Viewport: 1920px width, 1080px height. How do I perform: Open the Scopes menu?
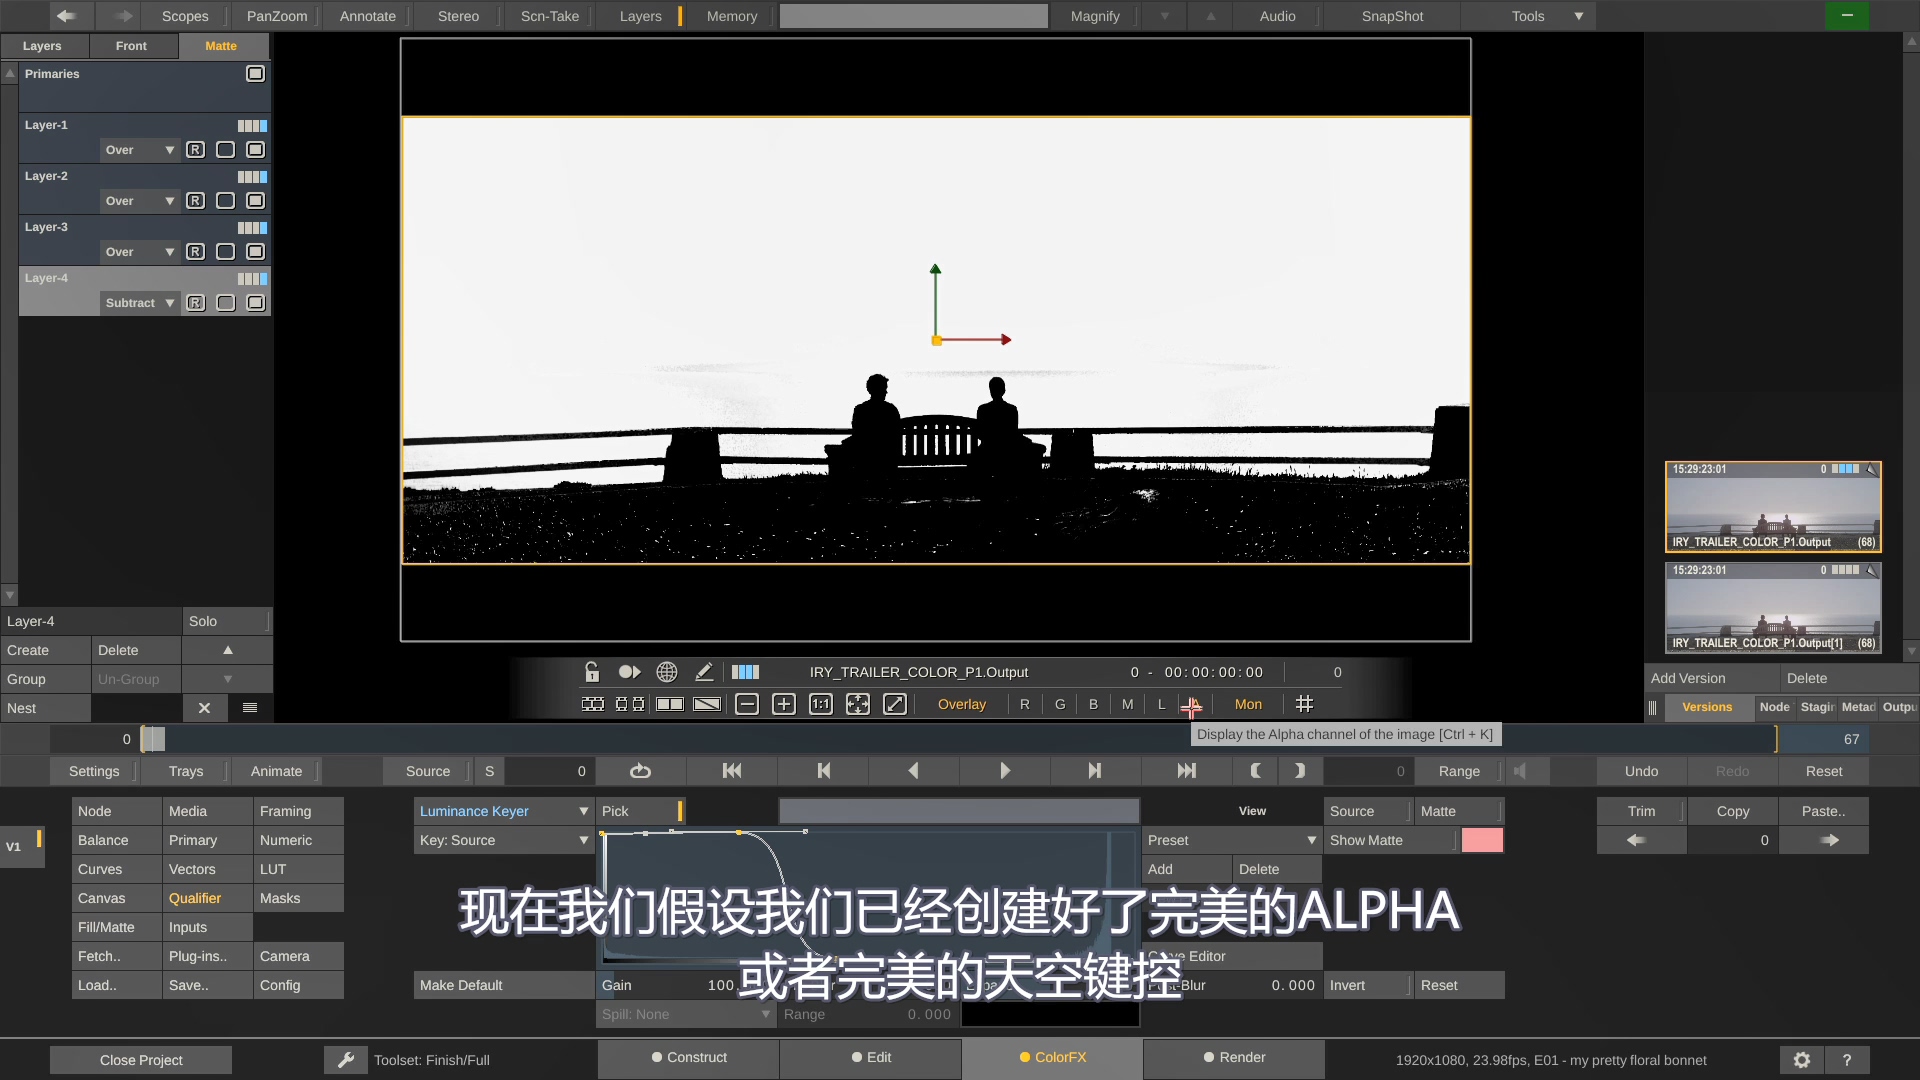[x=185, y=16]
